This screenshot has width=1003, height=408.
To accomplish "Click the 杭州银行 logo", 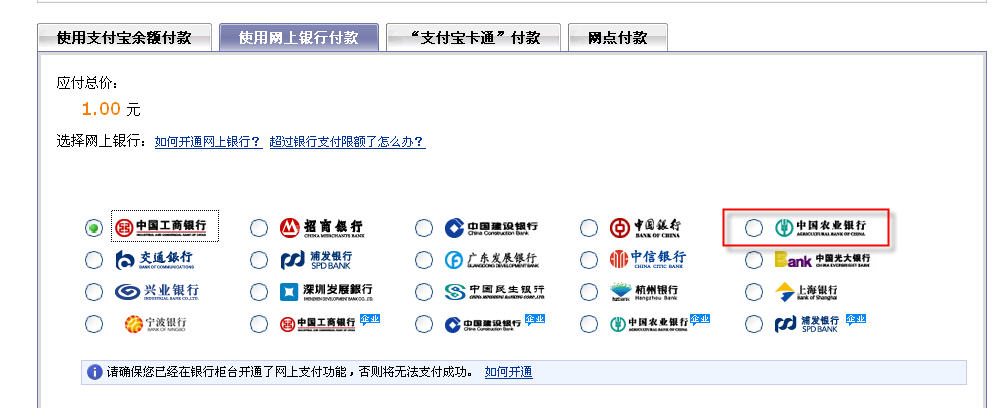I will [x=644, y=292].
